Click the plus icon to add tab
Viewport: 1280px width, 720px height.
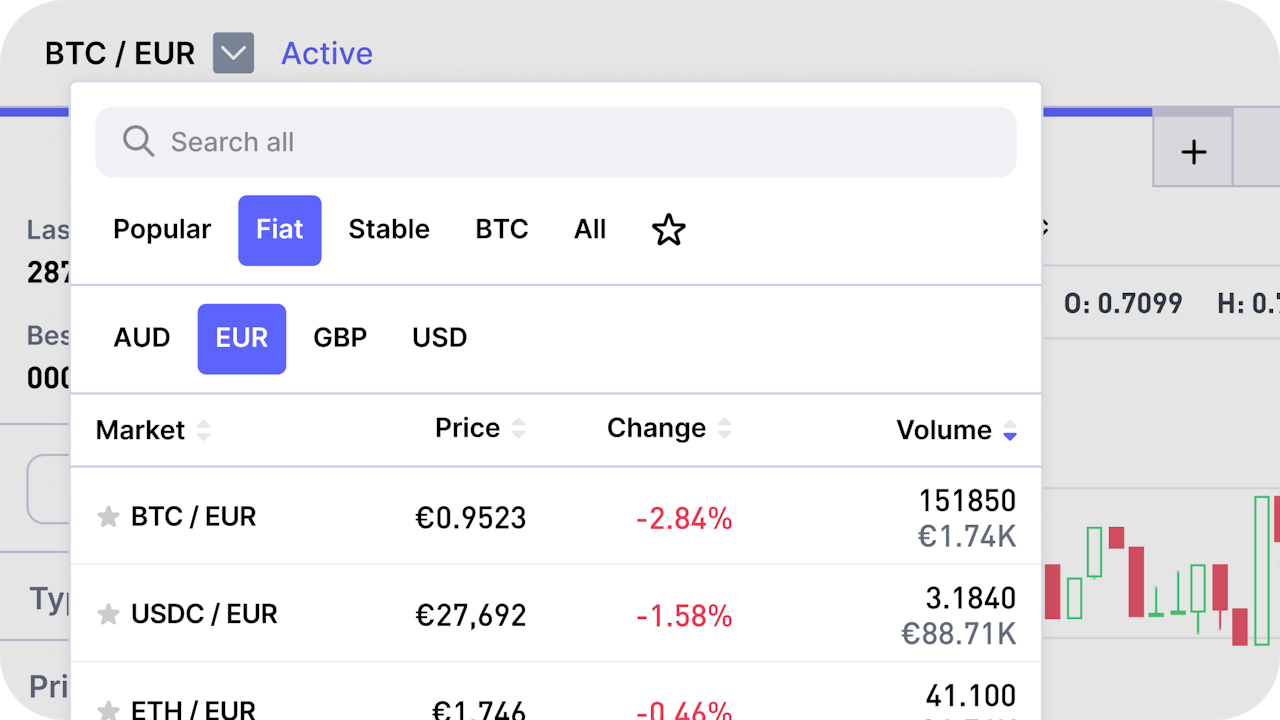(1193, 152)
